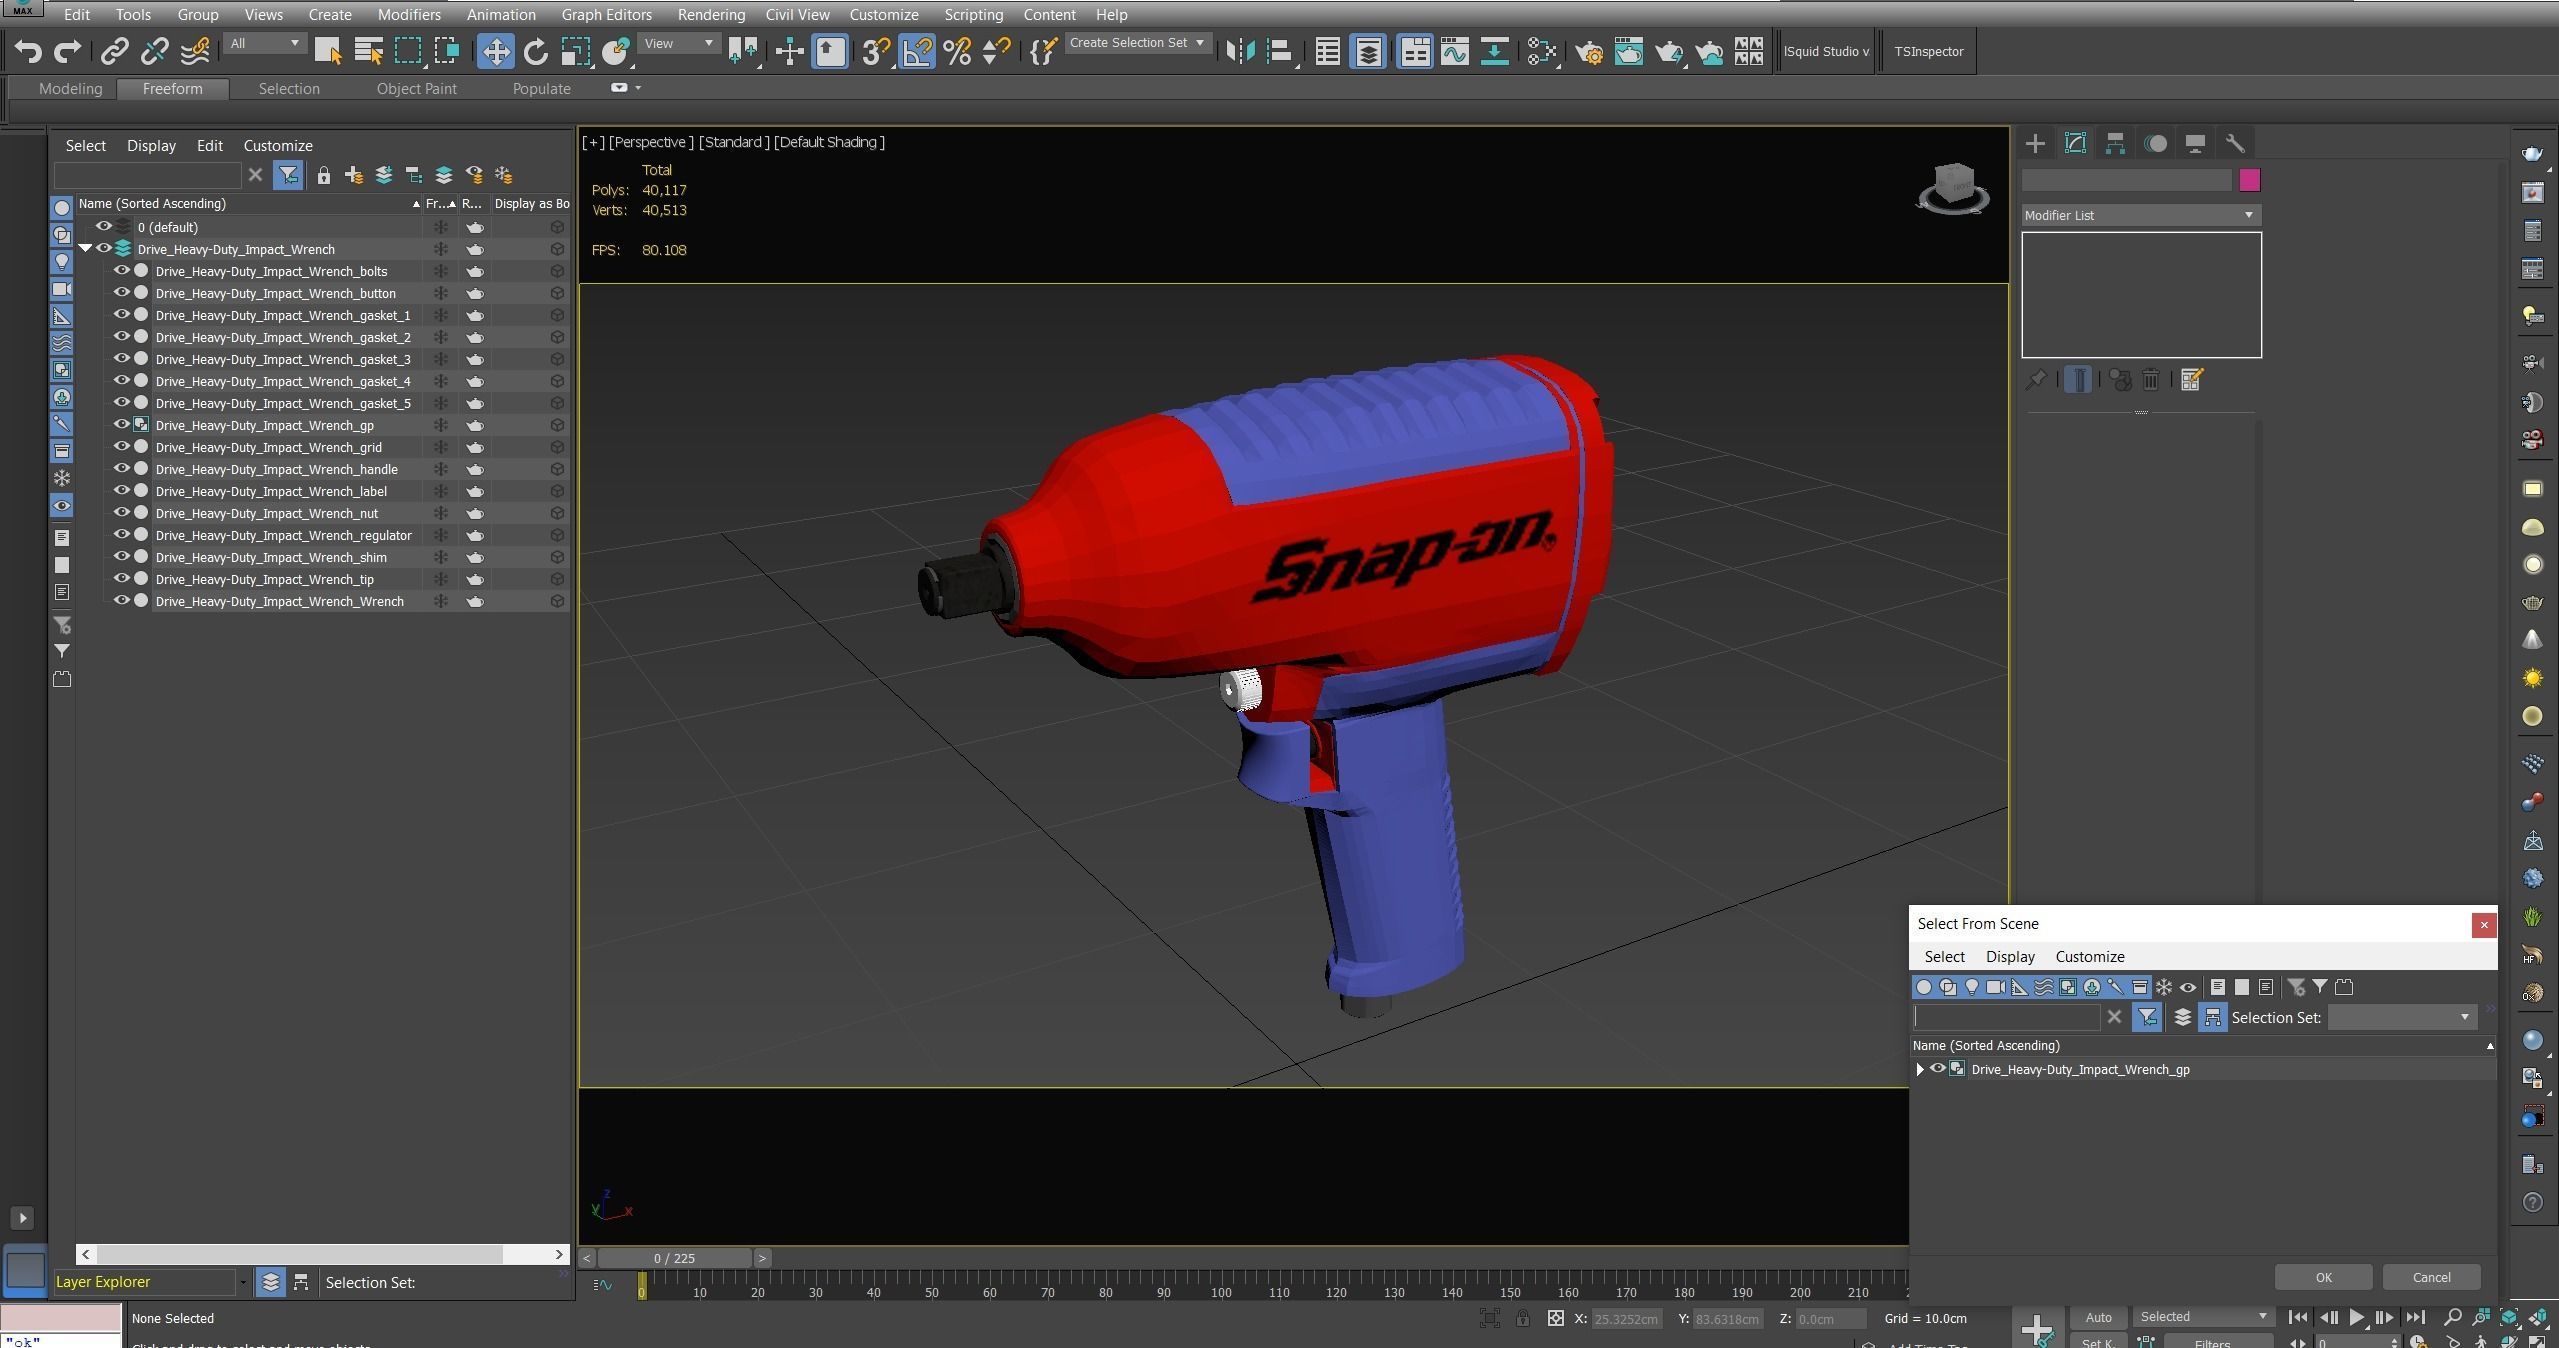
Task: Click the Undo arrow icon
Action: click(x=27, y=51)
